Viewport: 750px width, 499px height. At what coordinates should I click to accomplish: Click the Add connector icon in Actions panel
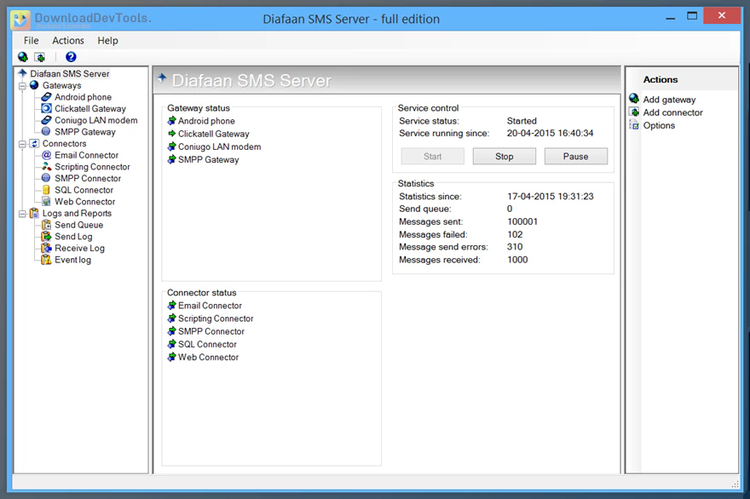pyautogui.click(x=634, y=112)
